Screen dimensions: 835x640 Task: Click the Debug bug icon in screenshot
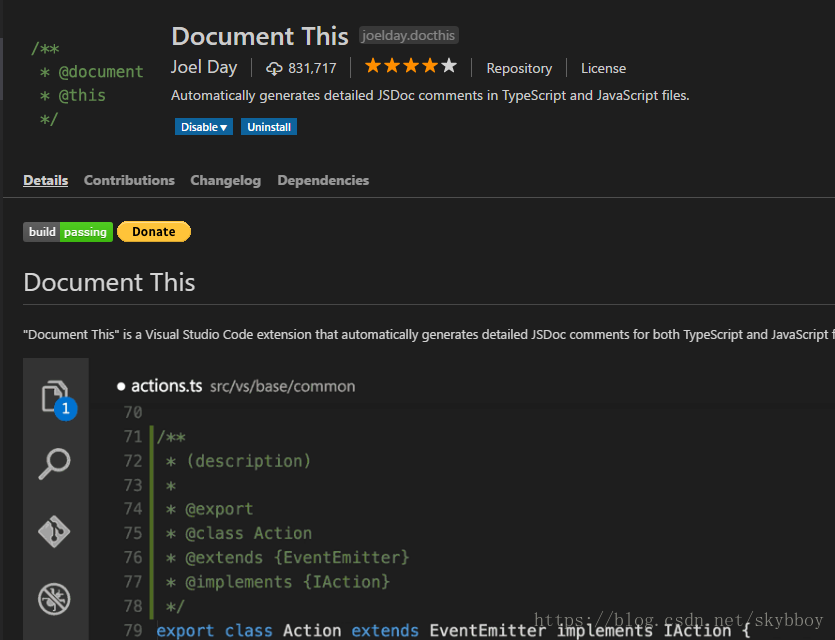click(x=54, y=598)
